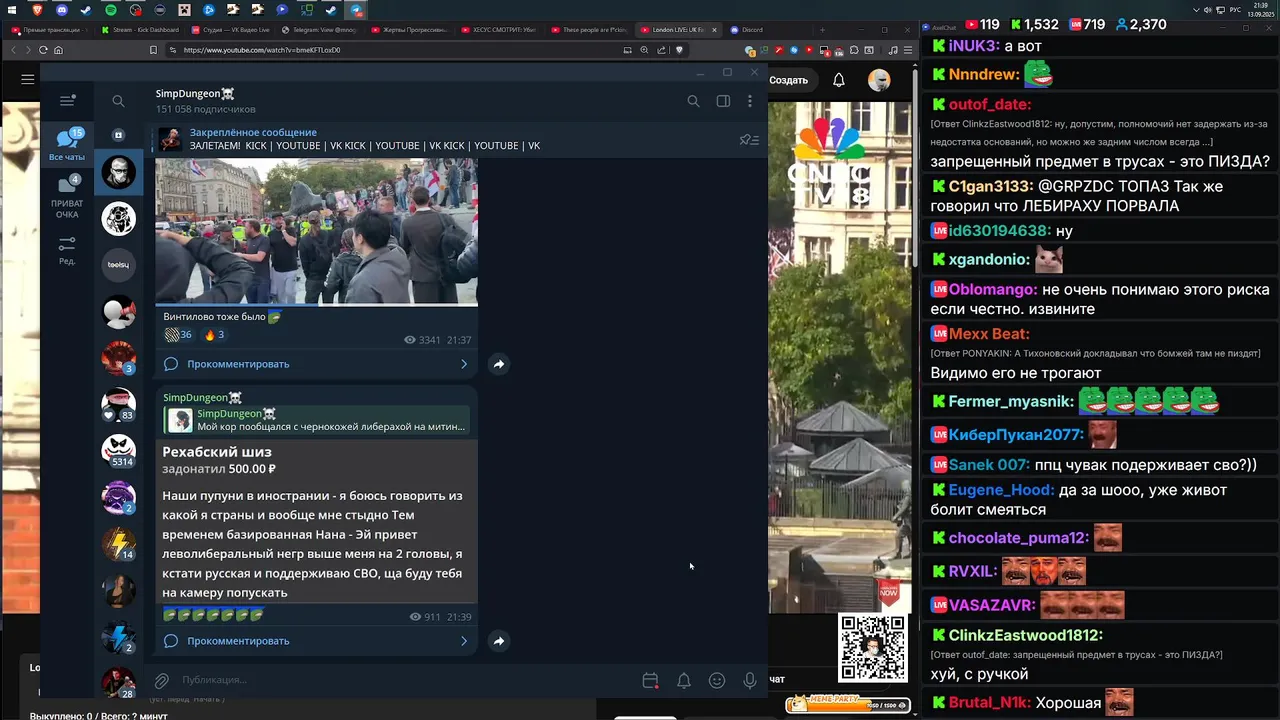Screen dimensions: 1280x720
Task: Add the 36-count reaction on video post
Action: coord(178,335)
